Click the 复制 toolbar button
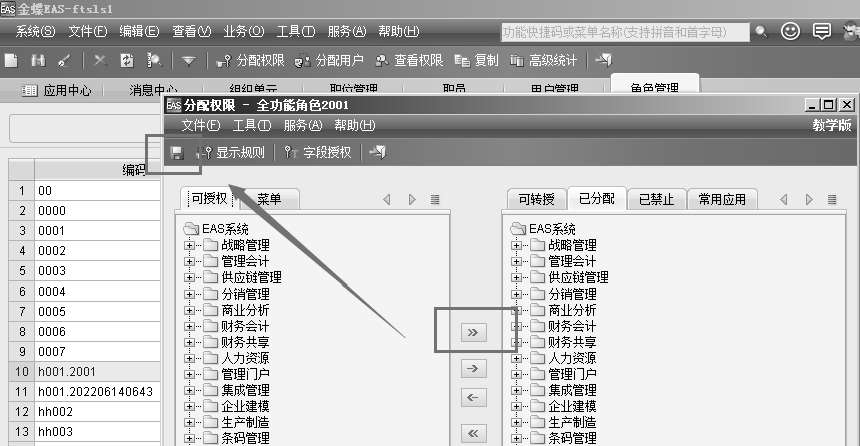This screenshot has height=446, width=860. pos(477,60)
